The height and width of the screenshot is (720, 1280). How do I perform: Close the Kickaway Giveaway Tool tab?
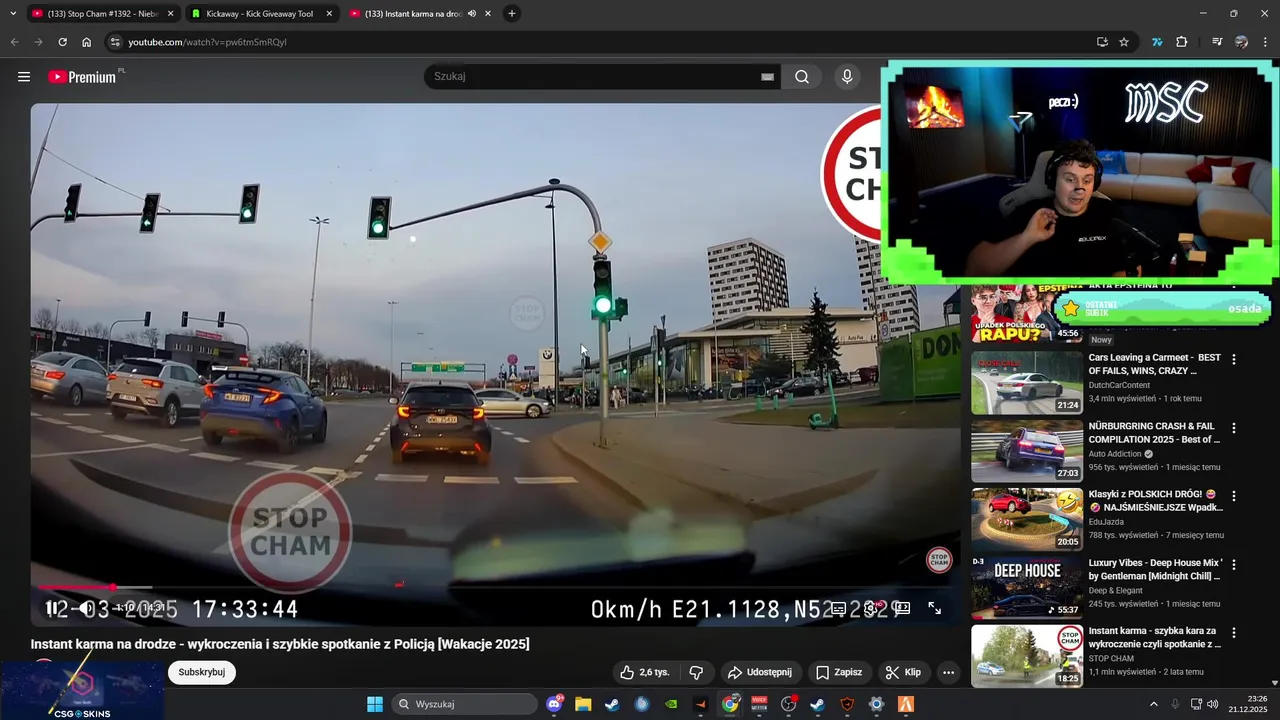coord(329,14)
